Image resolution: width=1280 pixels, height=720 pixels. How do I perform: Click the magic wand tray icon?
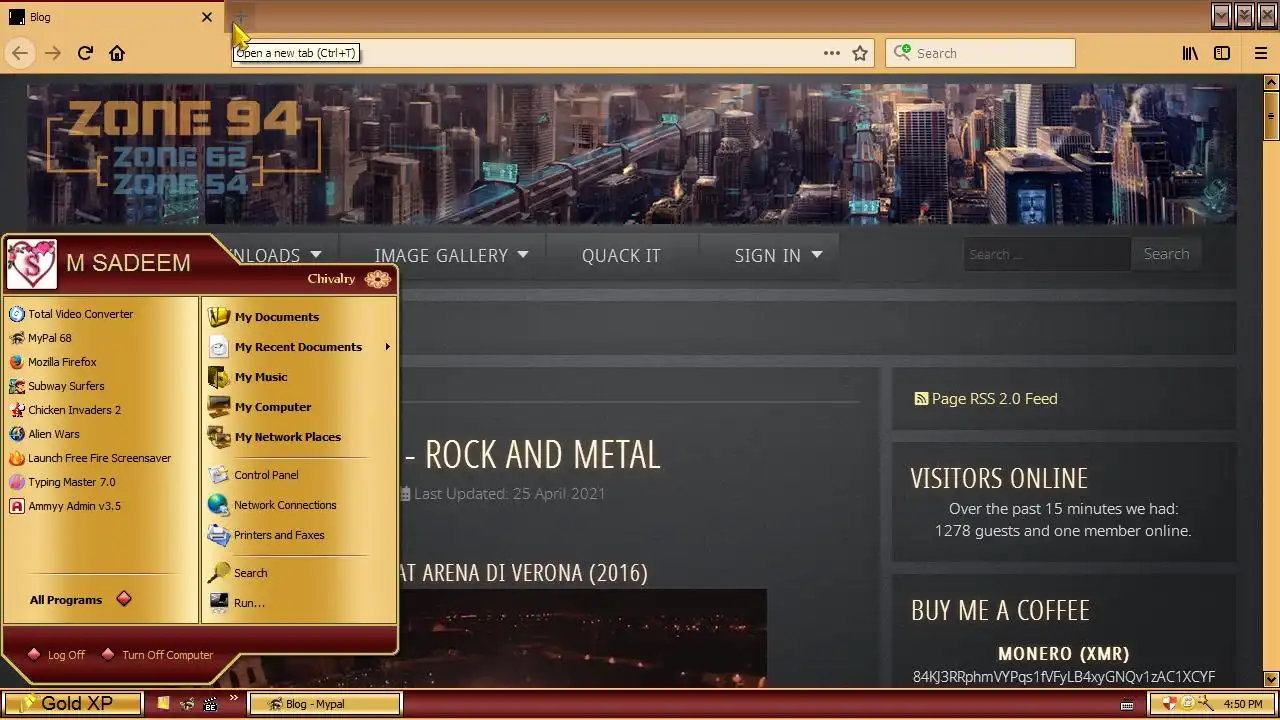[1205, 704]
